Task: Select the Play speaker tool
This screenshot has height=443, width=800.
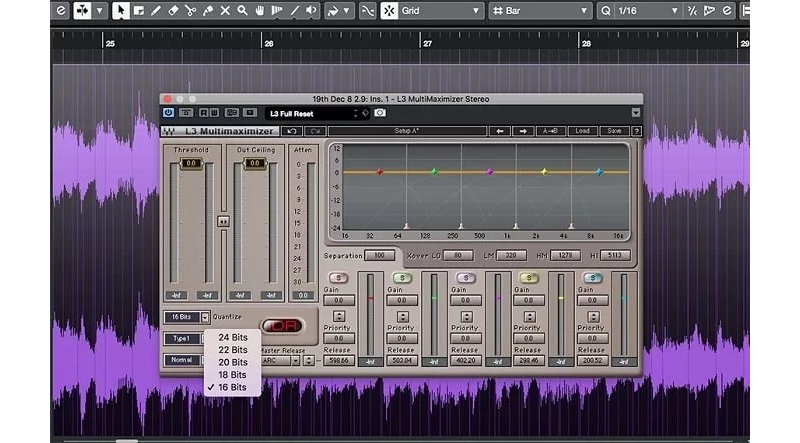Action: (312, 10)
